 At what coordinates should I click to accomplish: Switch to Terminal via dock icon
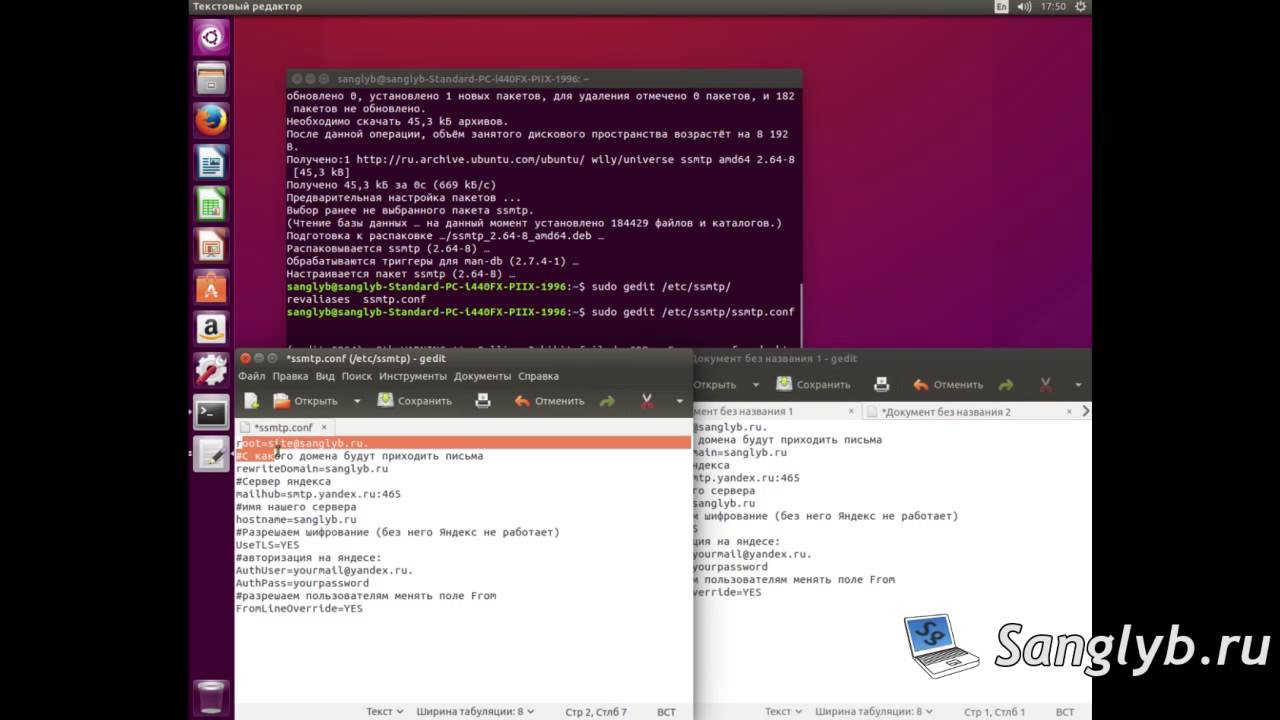(211, 411)
